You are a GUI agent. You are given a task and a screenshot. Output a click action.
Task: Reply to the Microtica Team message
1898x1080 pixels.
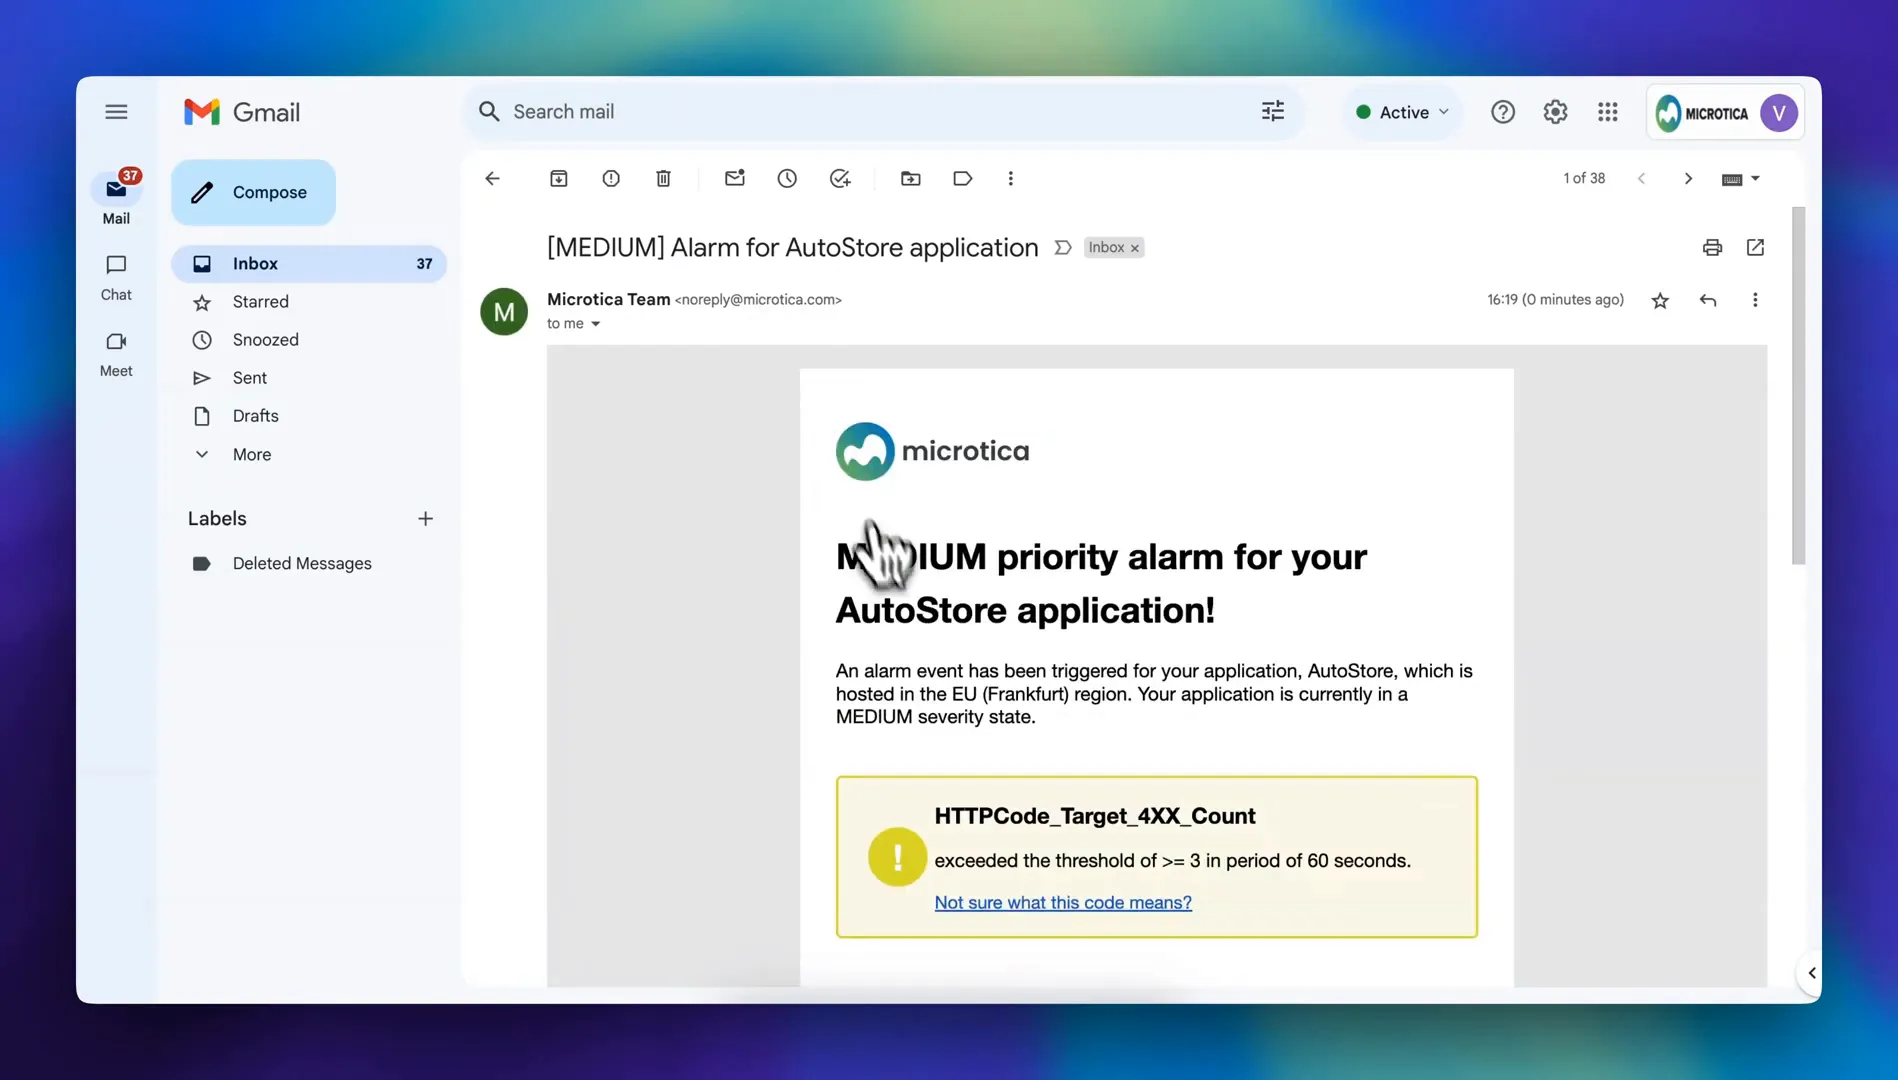click(1708, 300)
